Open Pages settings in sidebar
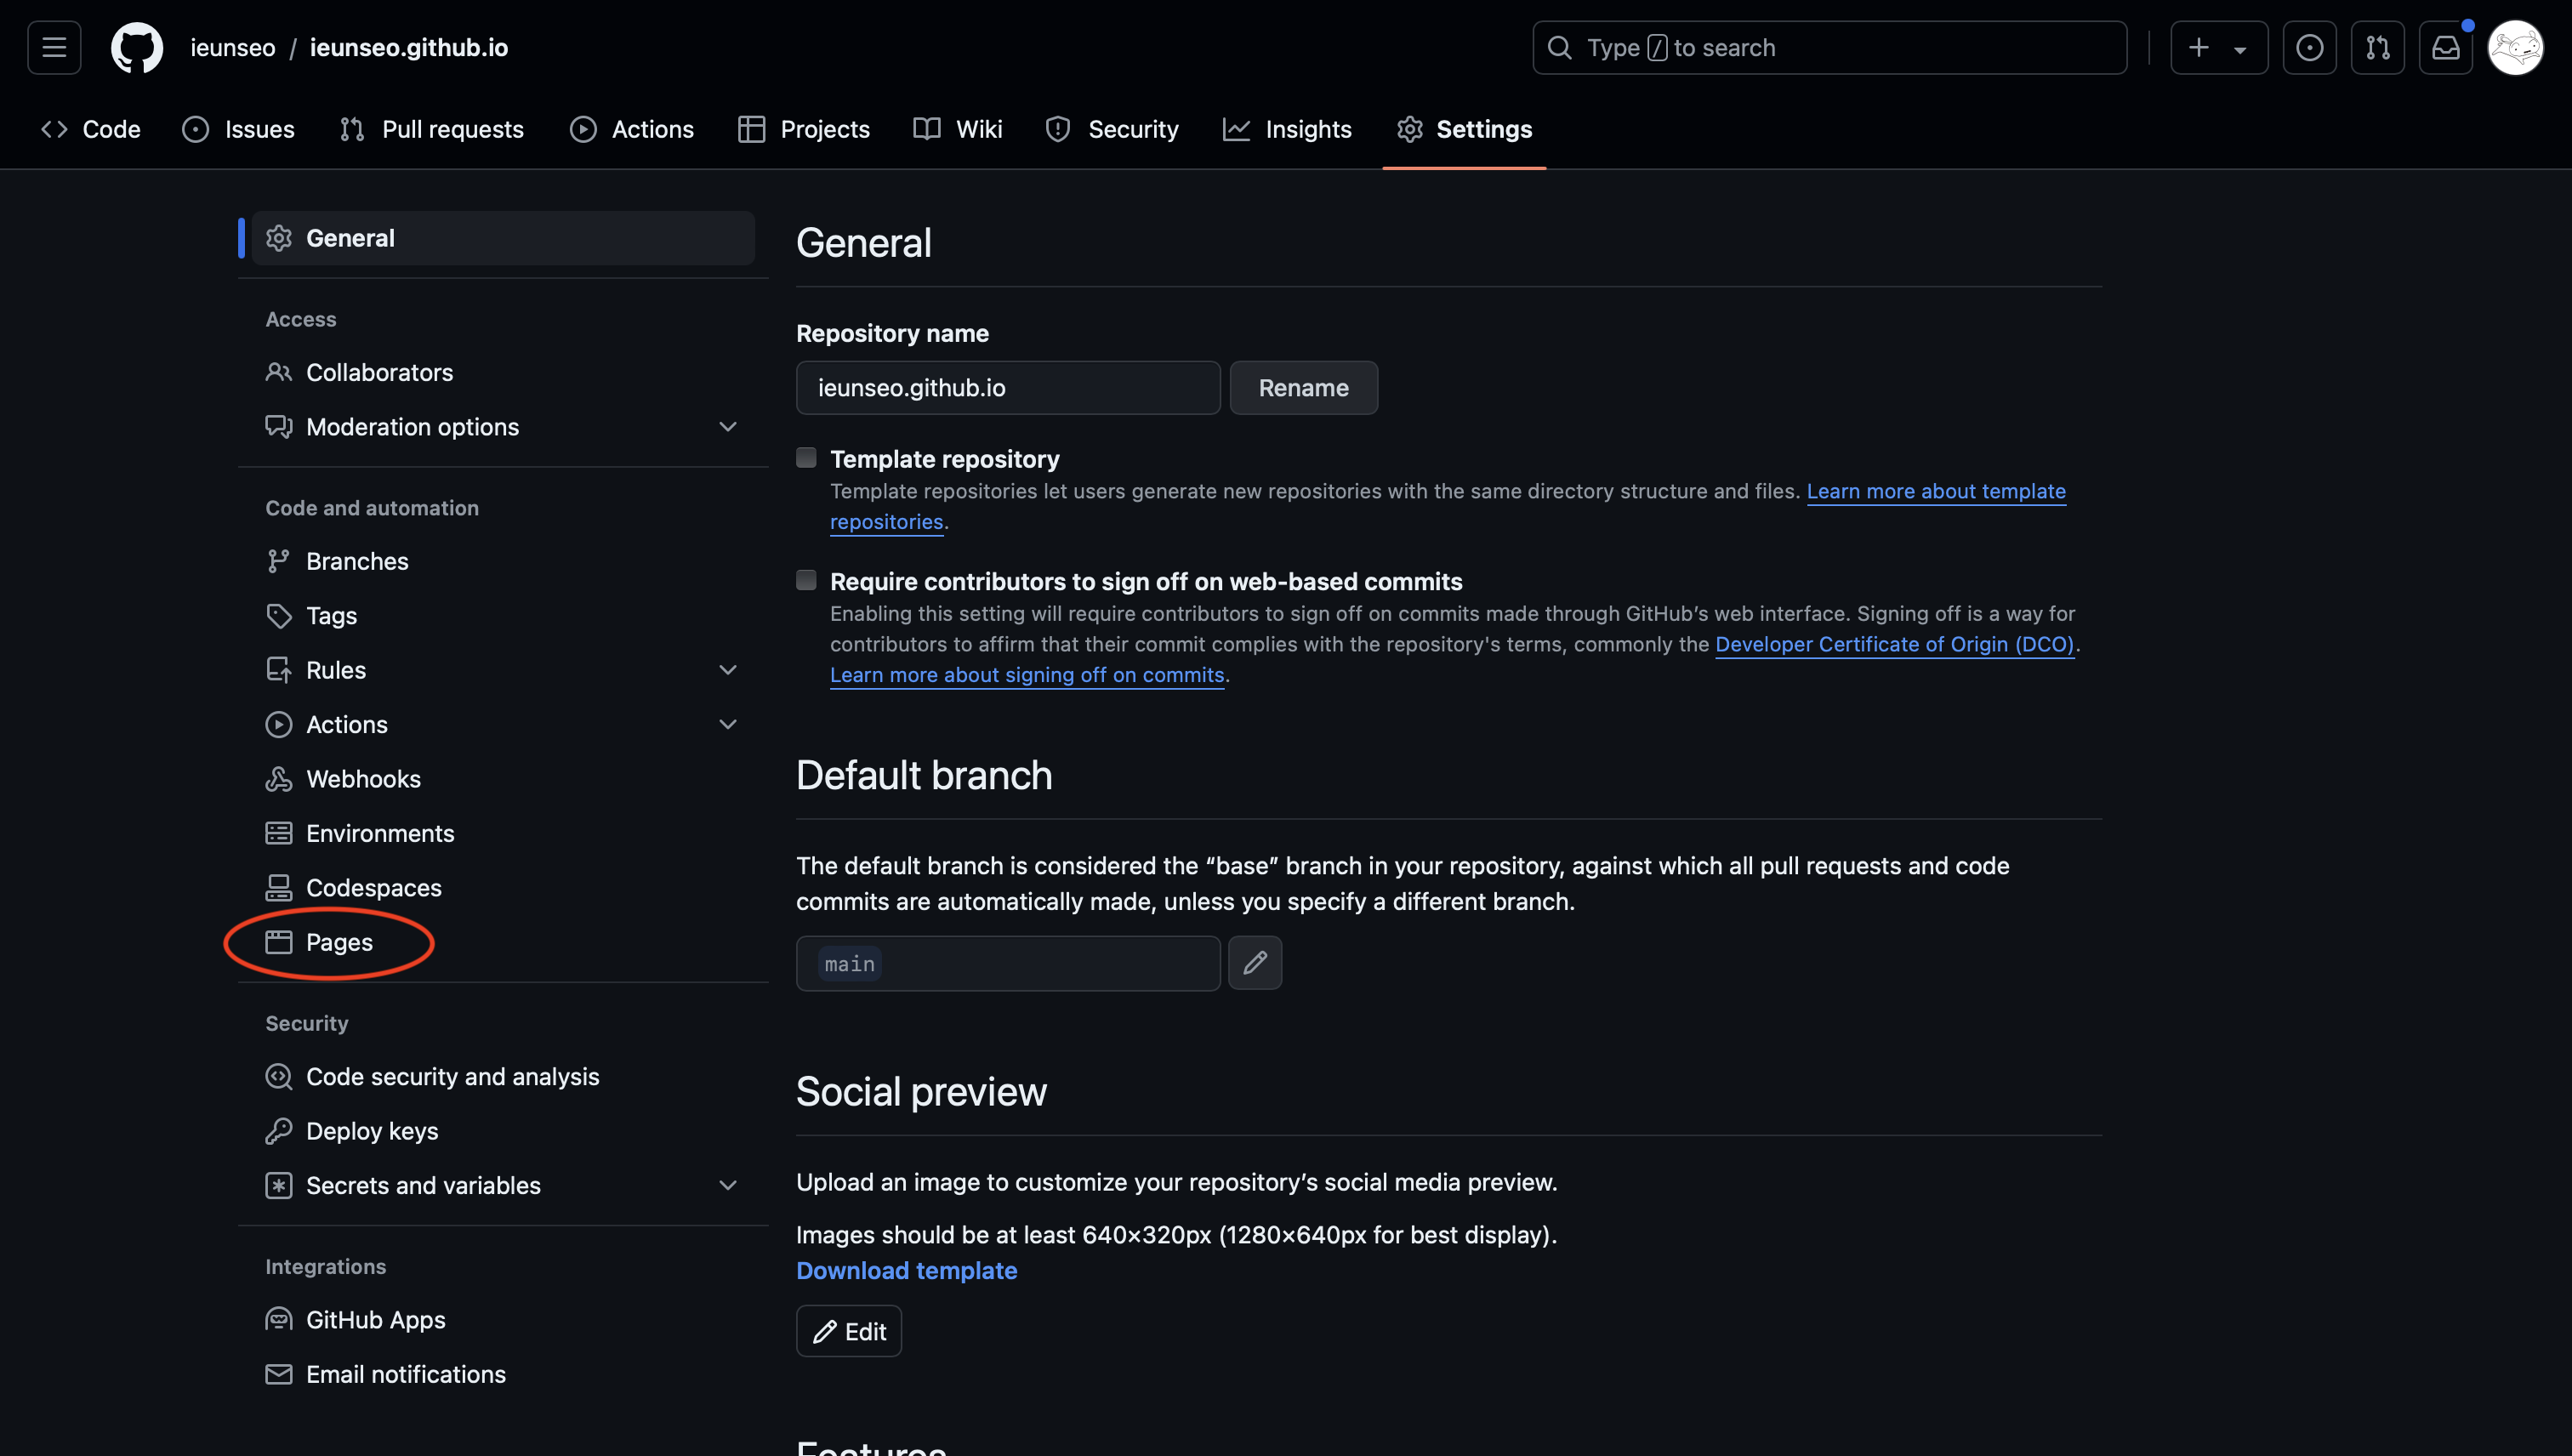This screenshot has height=1456, width=2572. pos(503,942)
